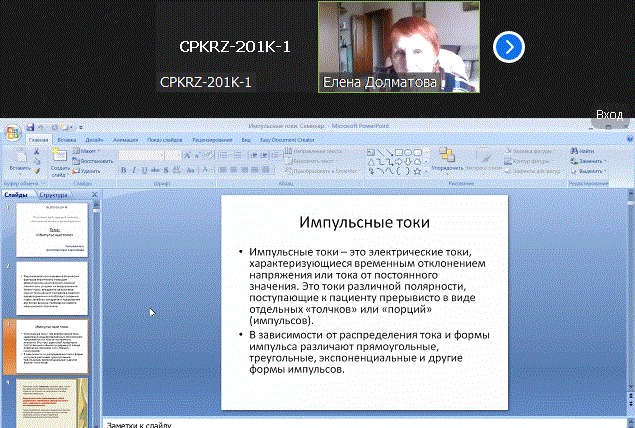This screenshot has height=428, width=635.
Task: Undo the last action in the Quick Access toolbar
Action: 40,128
